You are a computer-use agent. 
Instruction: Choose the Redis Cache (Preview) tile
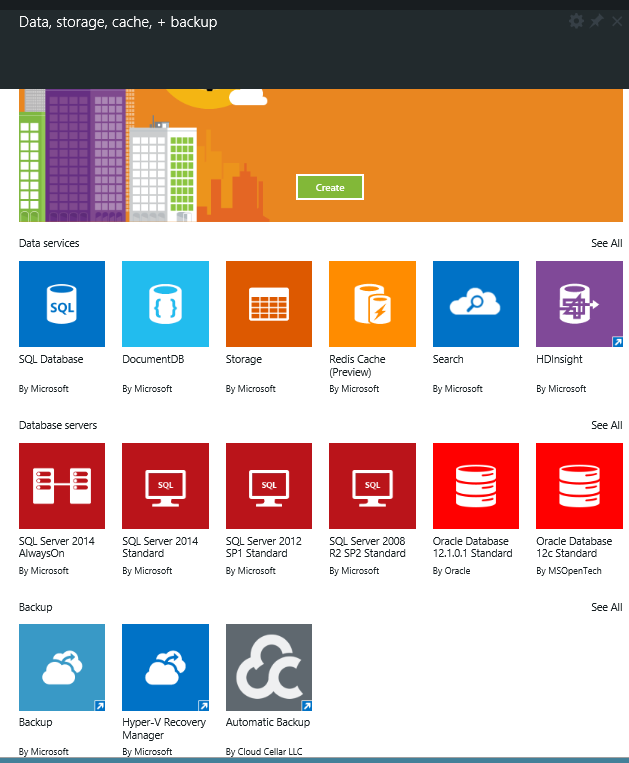(x=373, y=304)
